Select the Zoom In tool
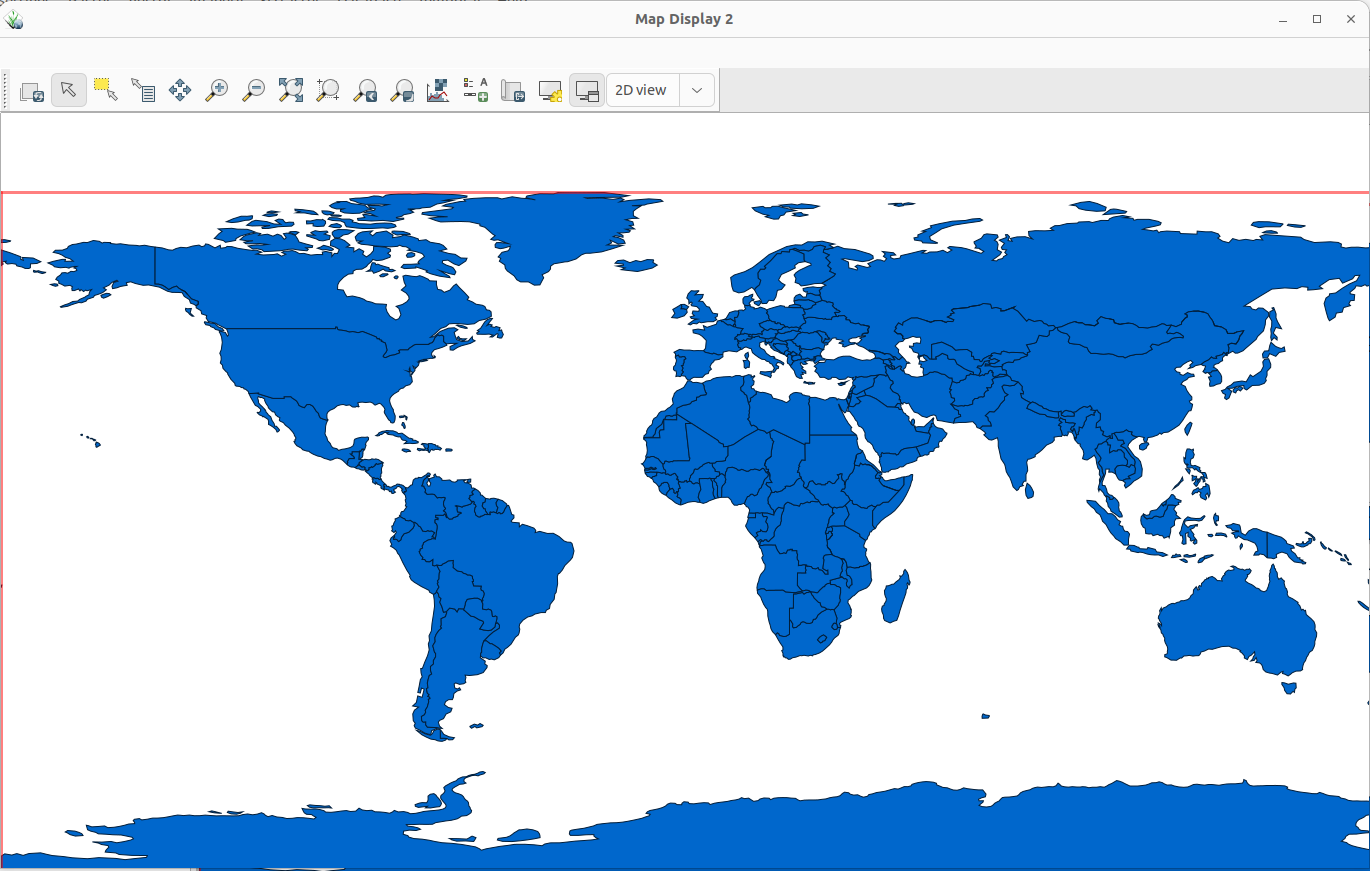Screen dimensions: 1370x871 [216, 90]
